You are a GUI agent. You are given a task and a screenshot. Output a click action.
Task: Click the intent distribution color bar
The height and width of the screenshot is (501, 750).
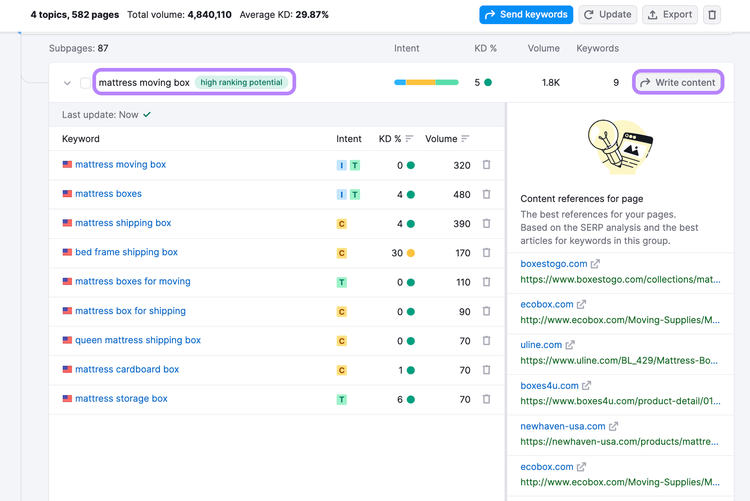(426, 82)
